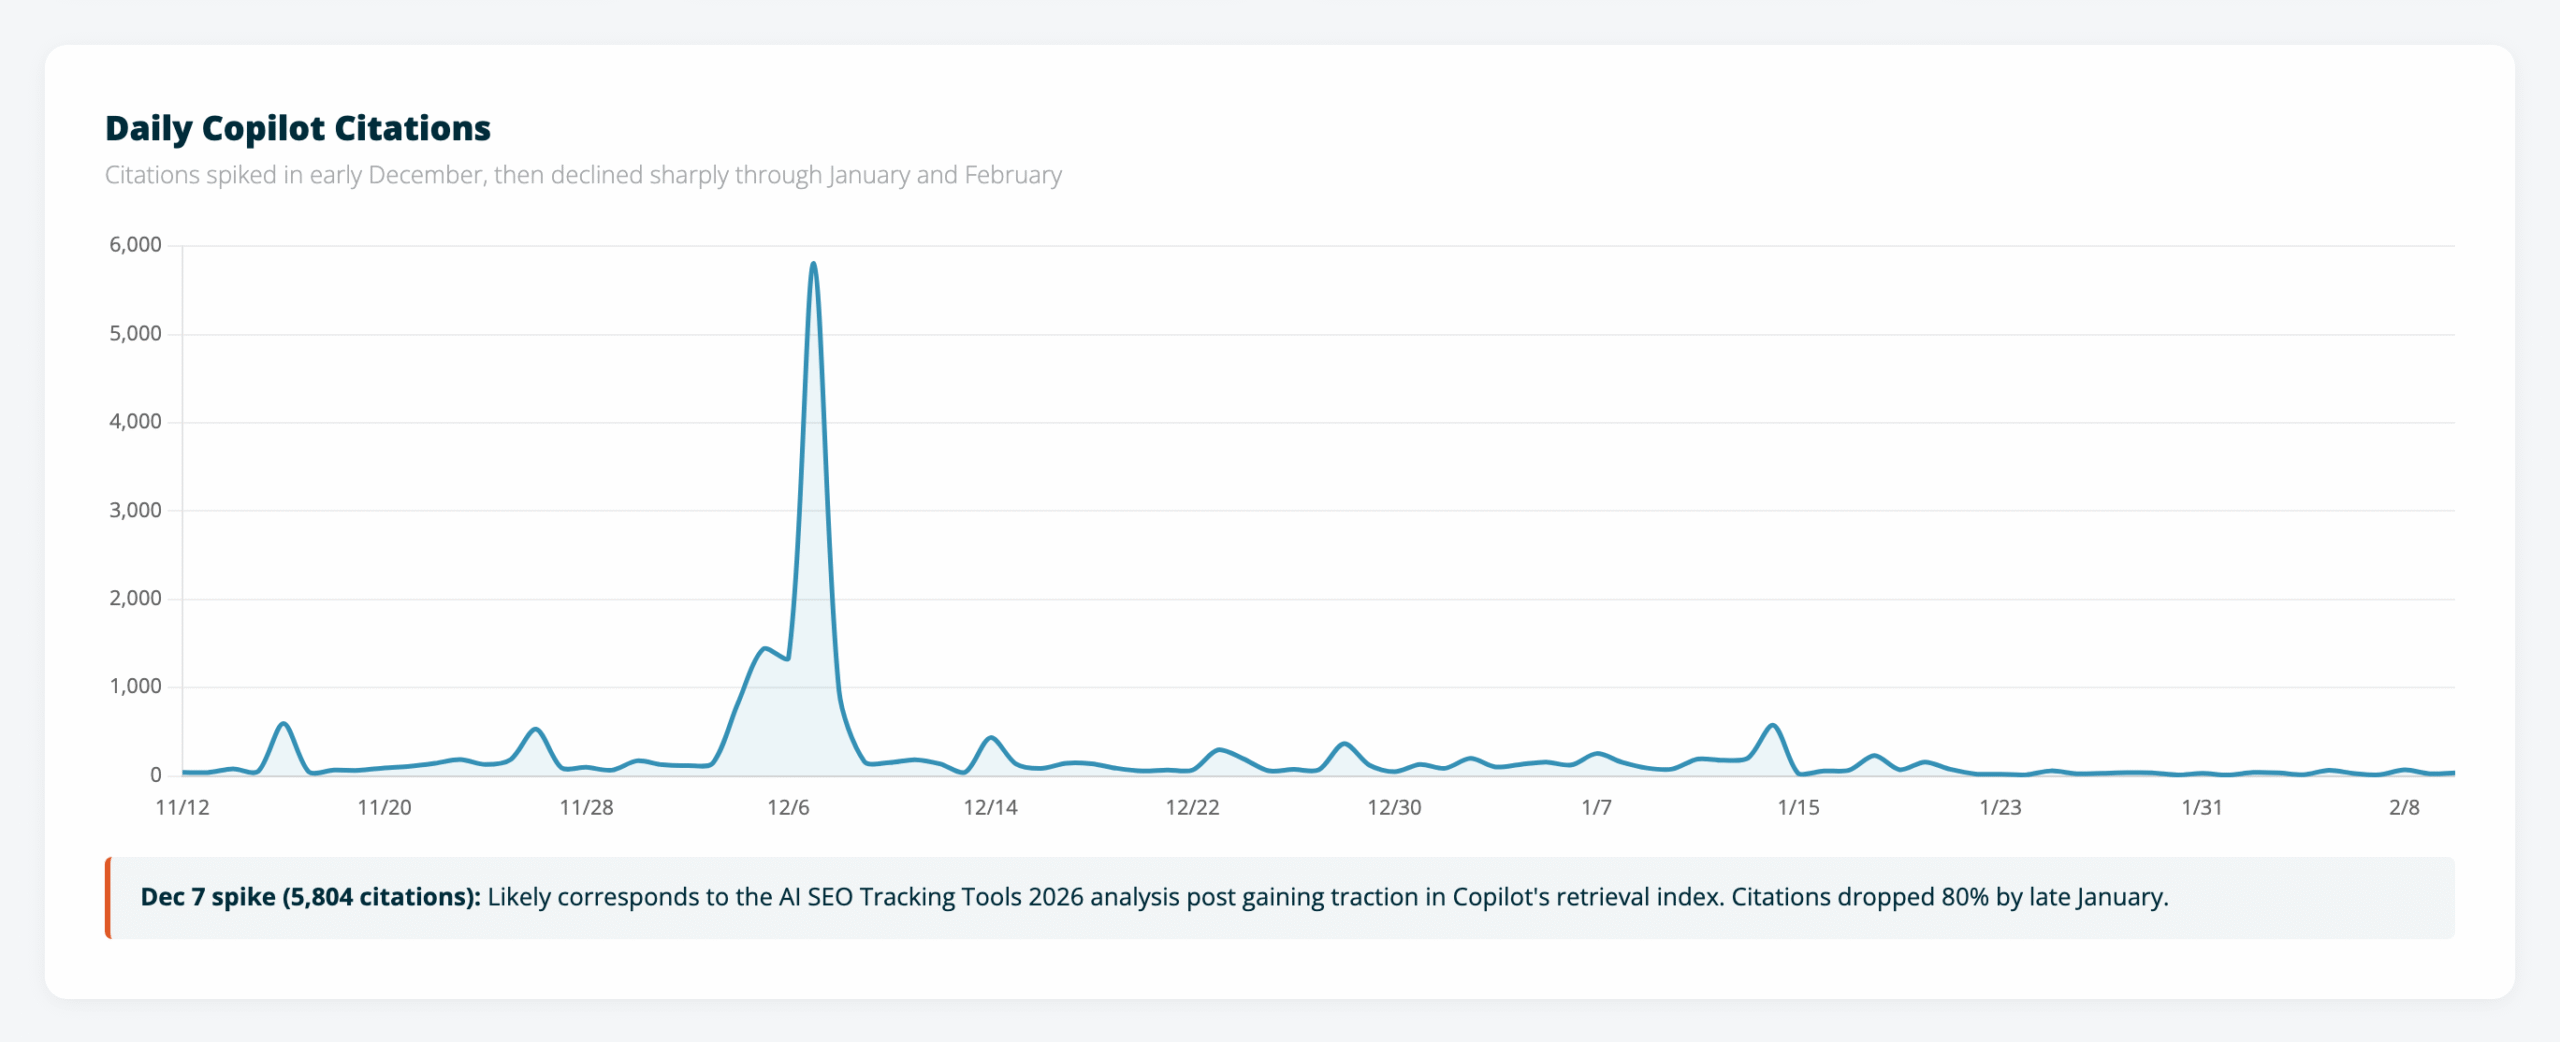The height and width of the screenshot is (1042, 2560).
Task: Click the orange accent bar on the annotation
Action: pos(108,897)
